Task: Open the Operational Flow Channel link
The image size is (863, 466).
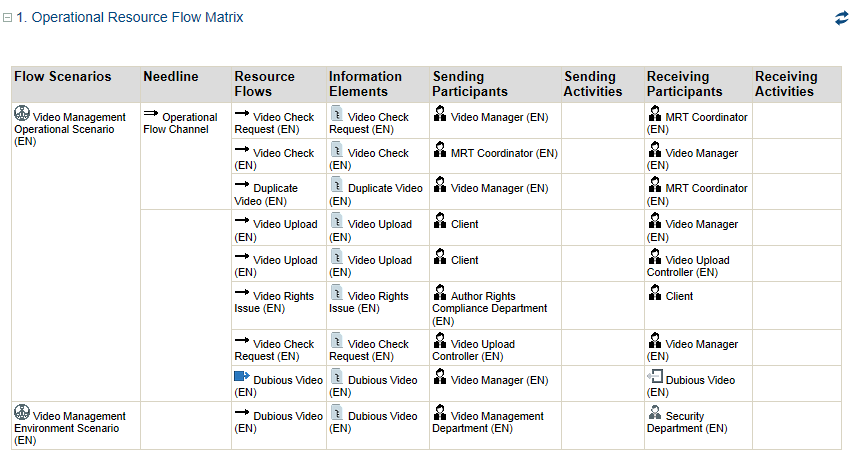Action: tap(180, 123)
